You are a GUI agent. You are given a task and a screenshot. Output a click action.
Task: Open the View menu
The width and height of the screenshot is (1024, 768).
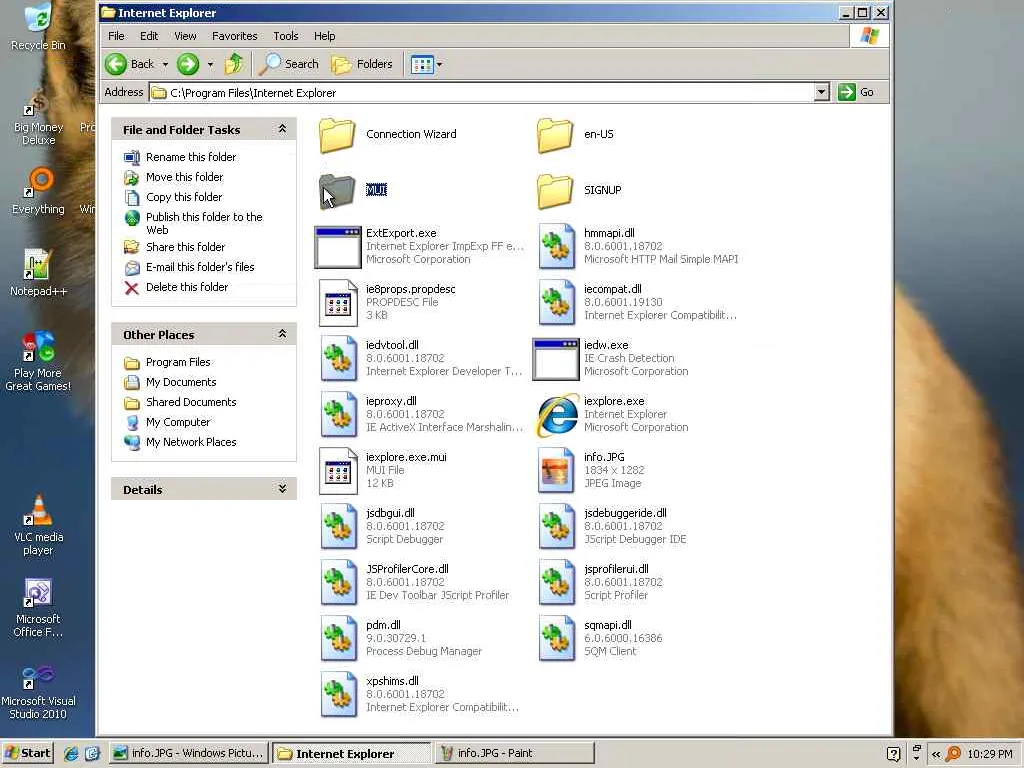pos(185,36)
